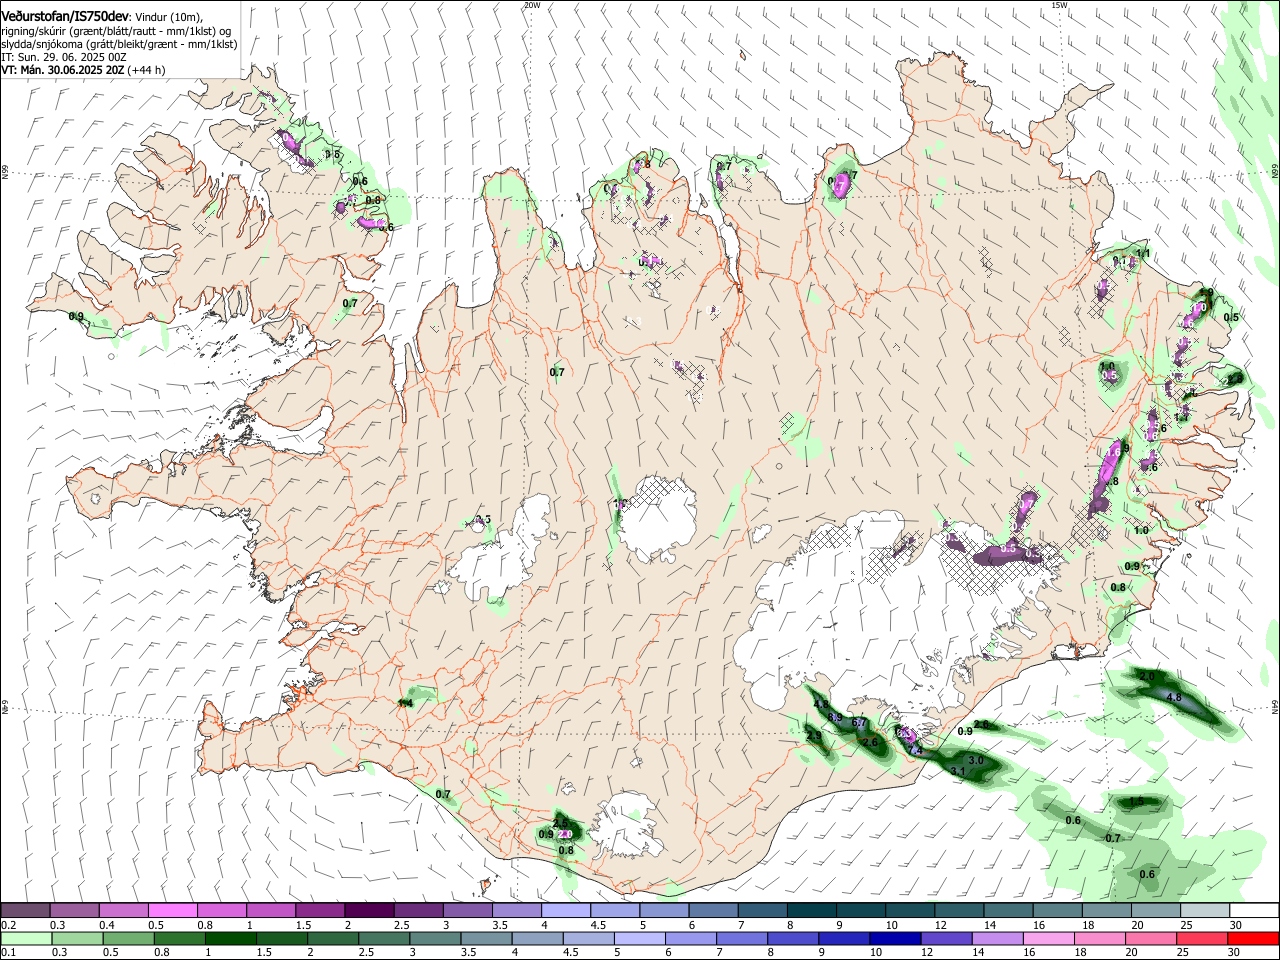This screenshot has width=1280, height=960.
Task: Click the 12 label under the top legend row
Action: [940, 925]
